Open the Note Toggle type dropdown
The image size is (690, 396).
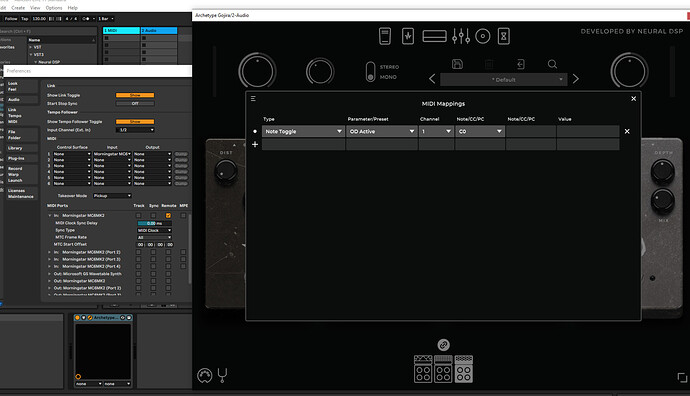coord(303,131)
